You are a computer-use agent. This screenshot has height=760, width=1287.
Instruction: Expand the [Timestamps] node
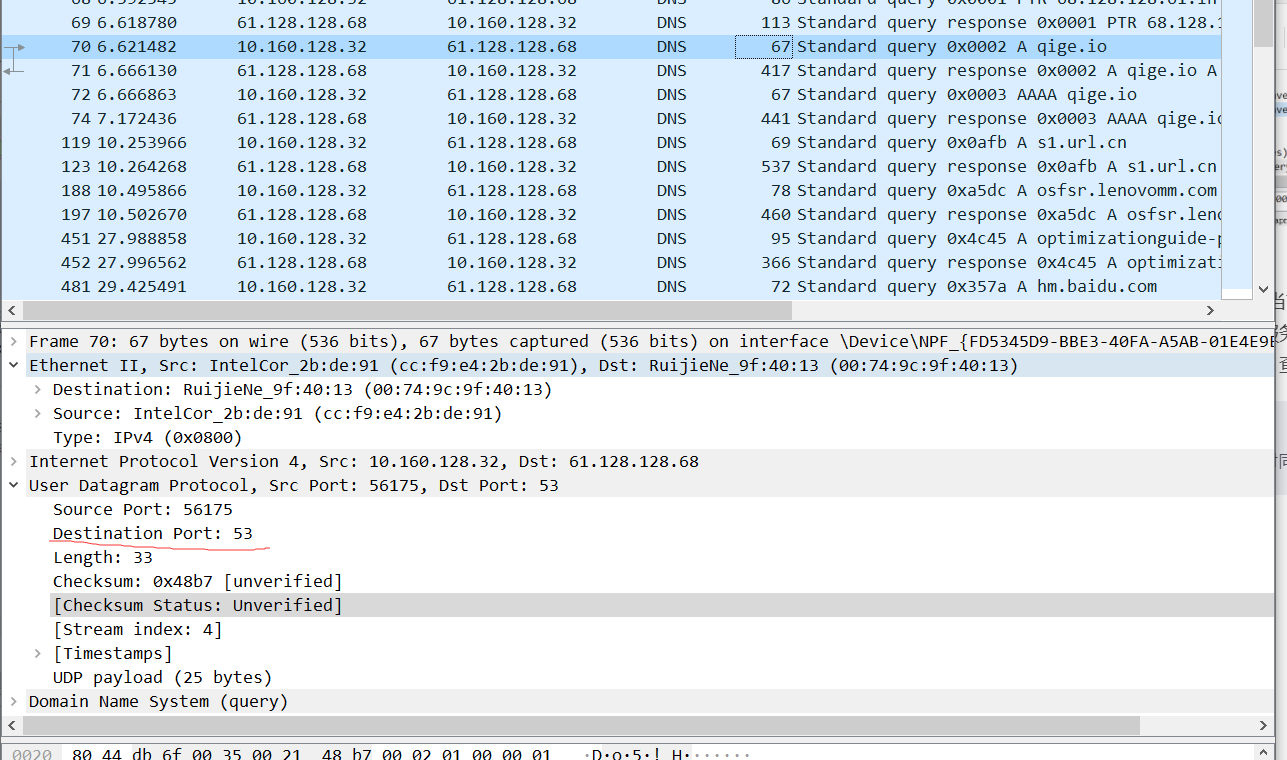37,654
